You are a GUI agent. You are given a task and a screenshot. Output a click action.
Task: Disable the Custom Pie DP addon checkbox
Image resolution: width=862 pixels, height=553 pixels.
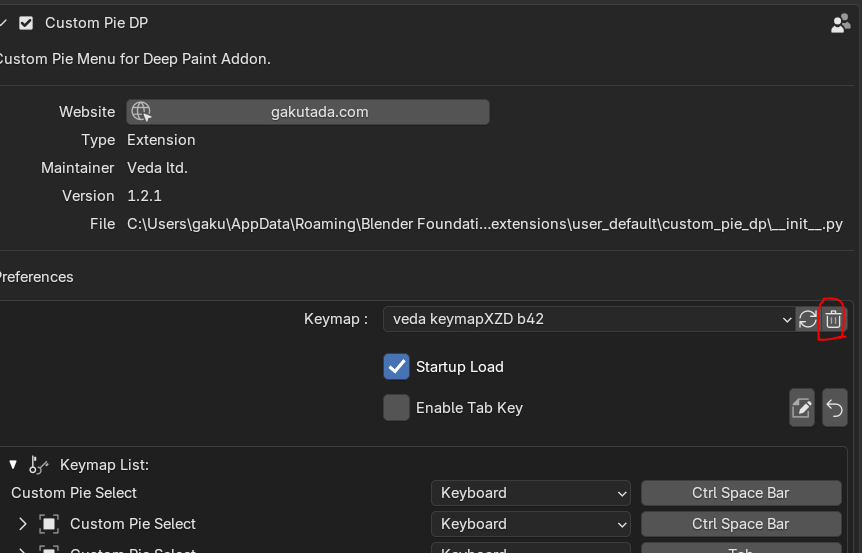pos(26,23)
